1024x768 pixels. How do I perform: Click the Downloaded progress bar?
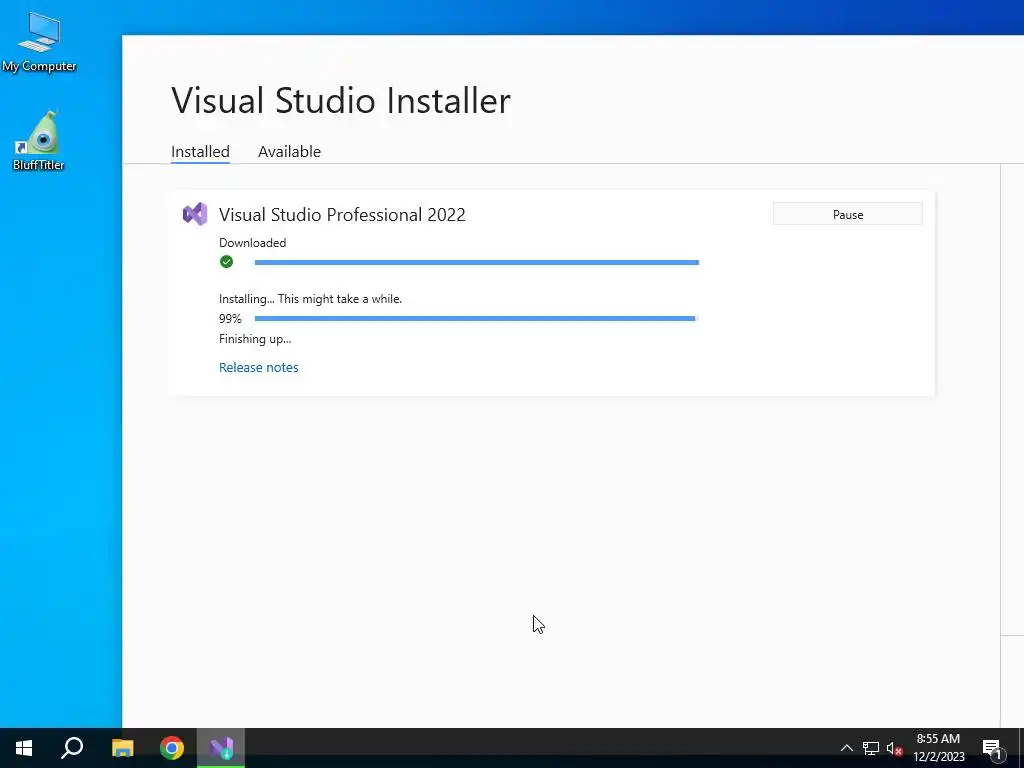coord(477,263)
